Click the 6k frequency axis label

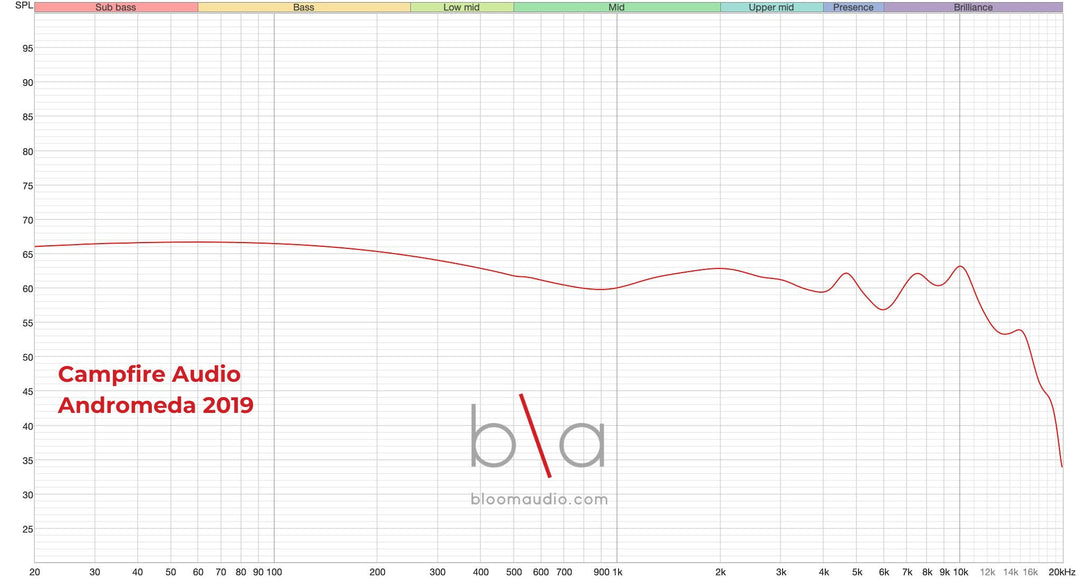[884, 572]
